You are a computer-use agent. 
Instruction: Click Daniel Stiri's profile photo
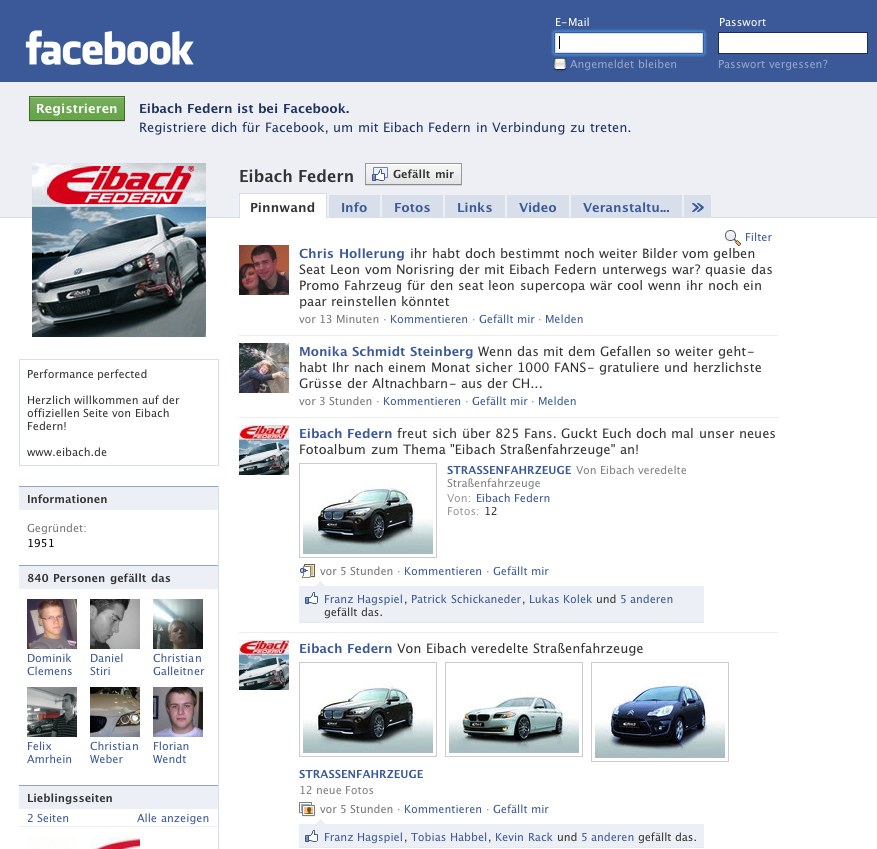[x=115, y=624]
